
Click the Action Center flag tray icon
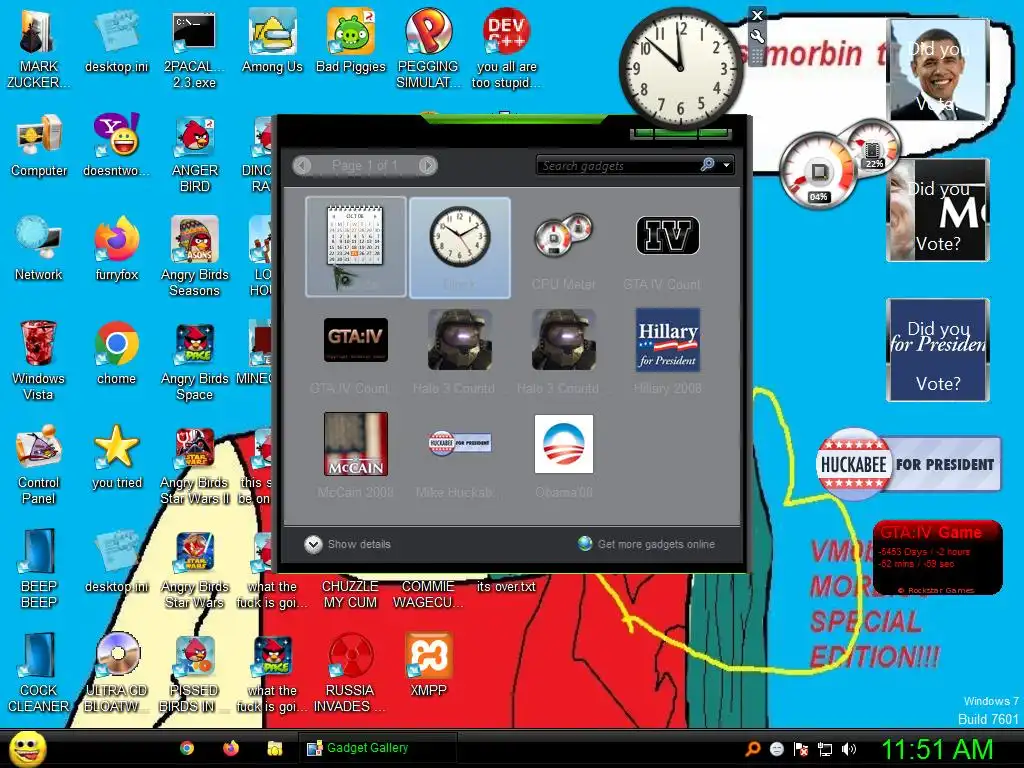(x=801, y=750)
